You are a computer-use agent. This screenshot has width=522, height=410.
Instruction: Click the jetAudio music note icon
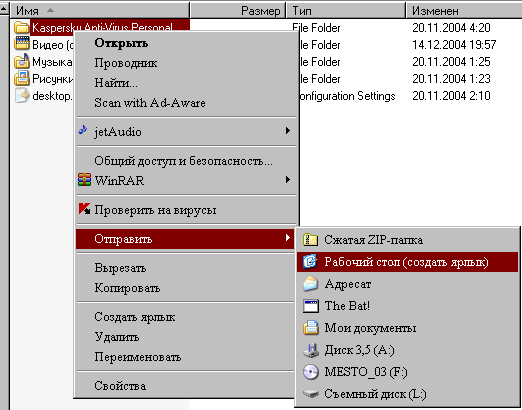(83, 130)
